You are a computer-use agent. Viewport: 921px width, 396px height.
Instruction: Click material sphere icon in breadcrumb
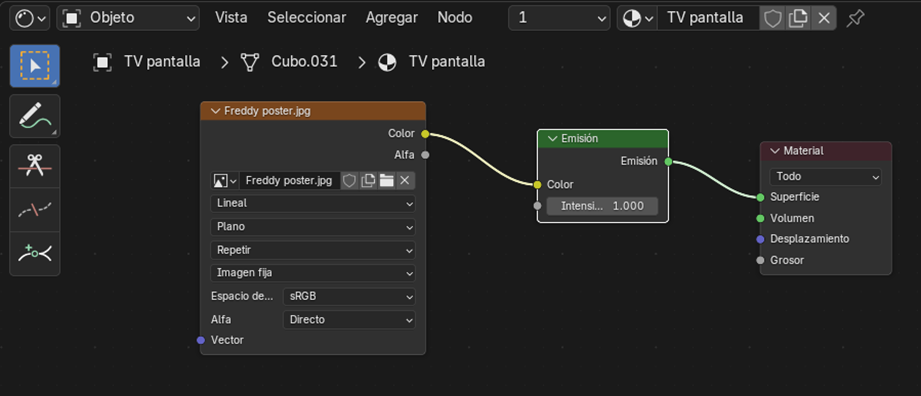pyautogui.click(x=387, y=62)
